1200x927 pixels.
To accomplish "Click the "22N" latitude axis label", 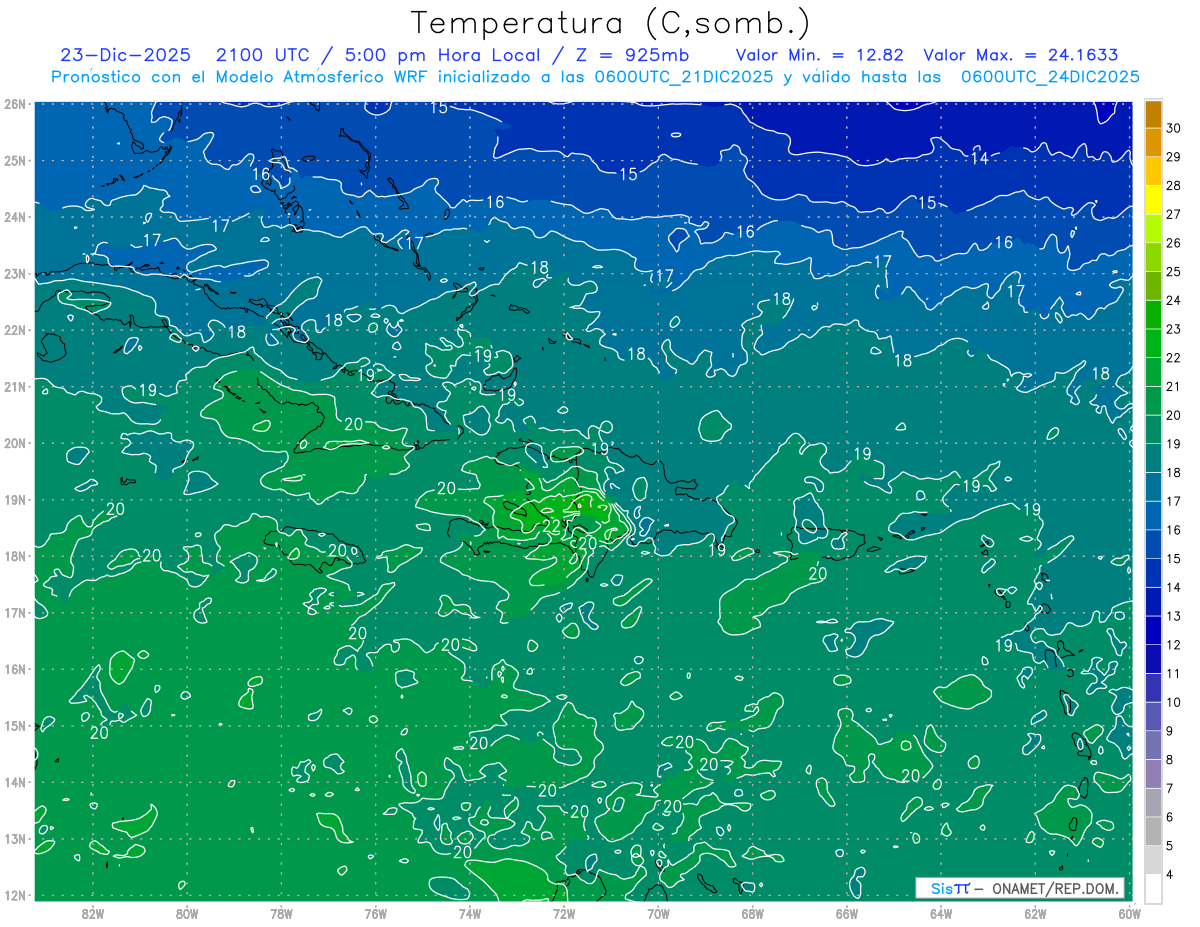I will point(15,330).
